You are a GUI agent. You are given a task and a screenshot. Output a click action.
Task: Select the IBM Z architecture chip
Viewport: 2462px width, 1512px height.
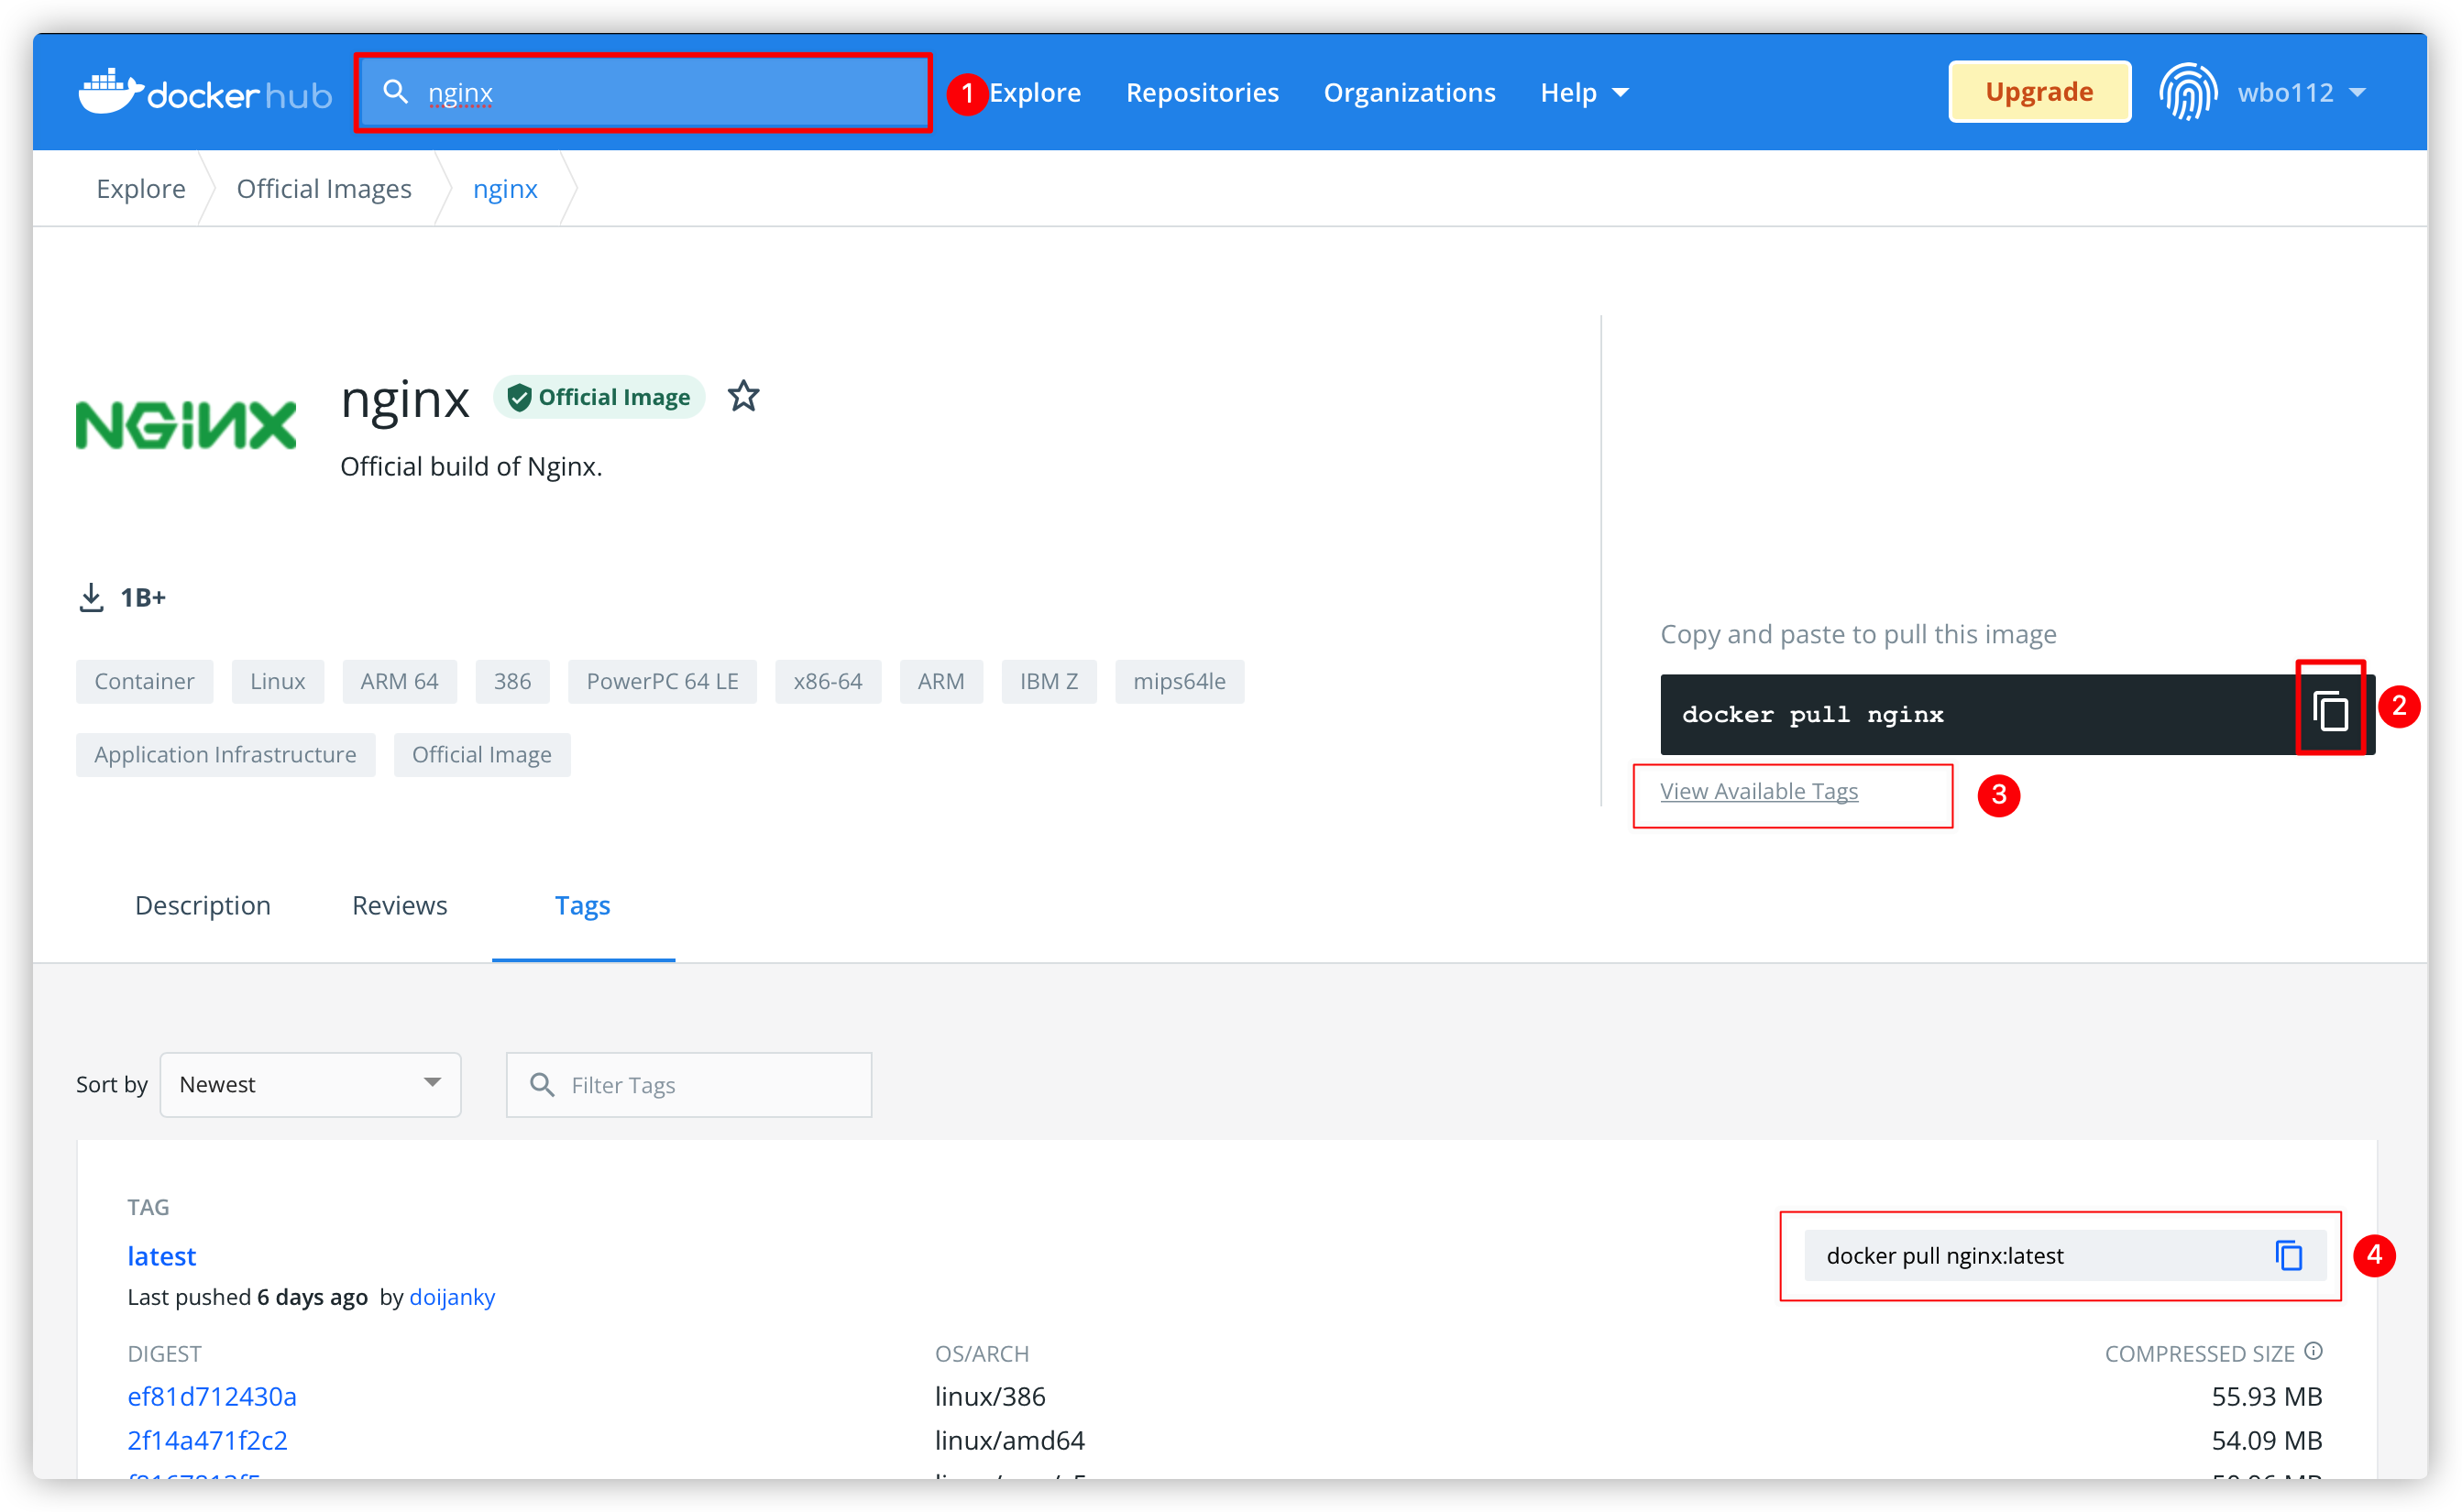click(1048, 681)
